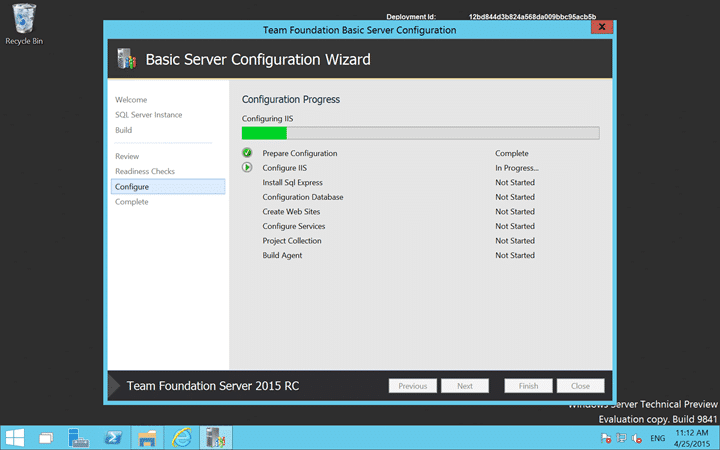Click the Configuration Database row text
The width and height of the screenshot is (720, 450).
[303, 197]
